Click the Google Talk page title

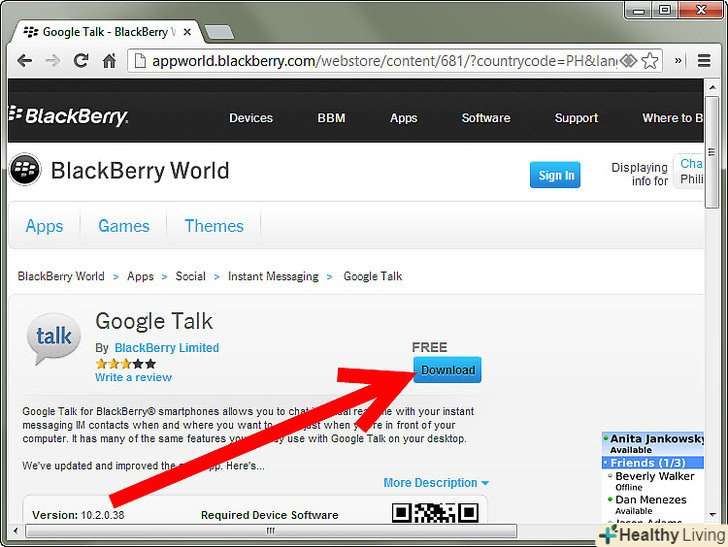click(x=154, y=321)
